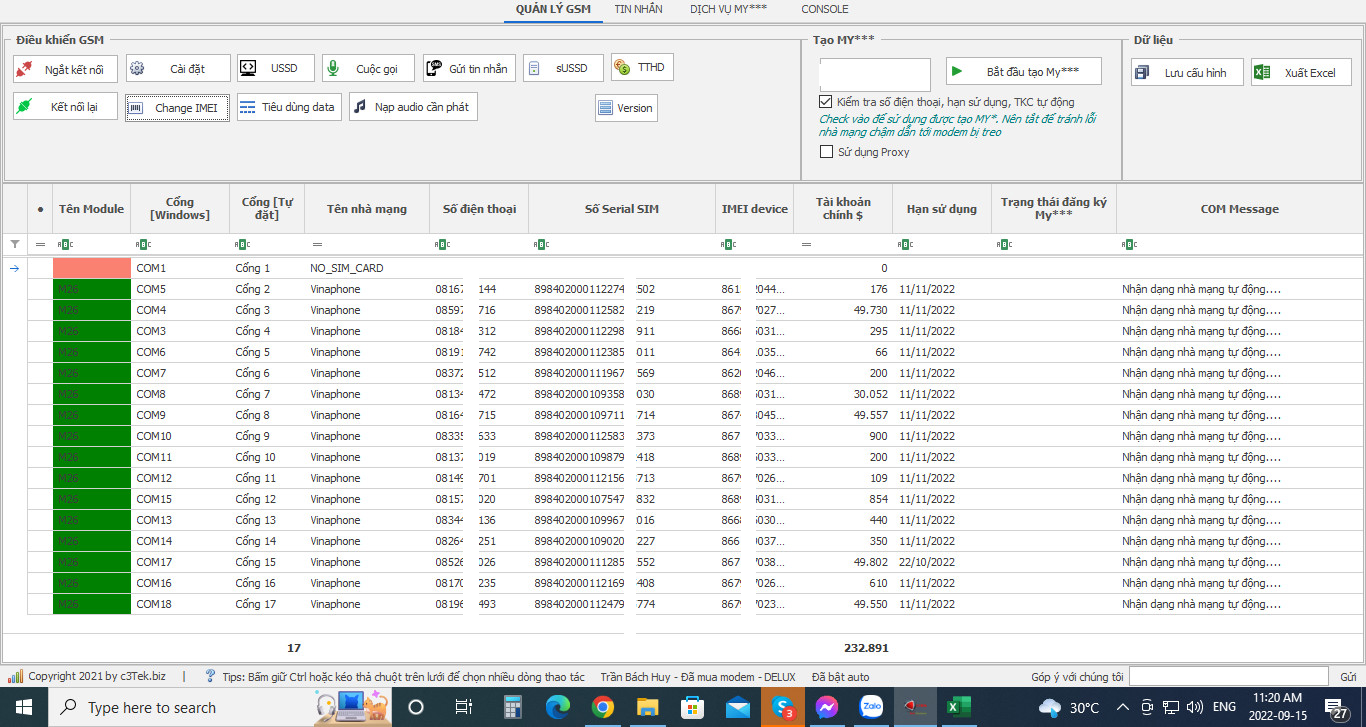Open the USSD function
The height and width of the screenshot is (727, 1366).
click(x=275, y=69)
